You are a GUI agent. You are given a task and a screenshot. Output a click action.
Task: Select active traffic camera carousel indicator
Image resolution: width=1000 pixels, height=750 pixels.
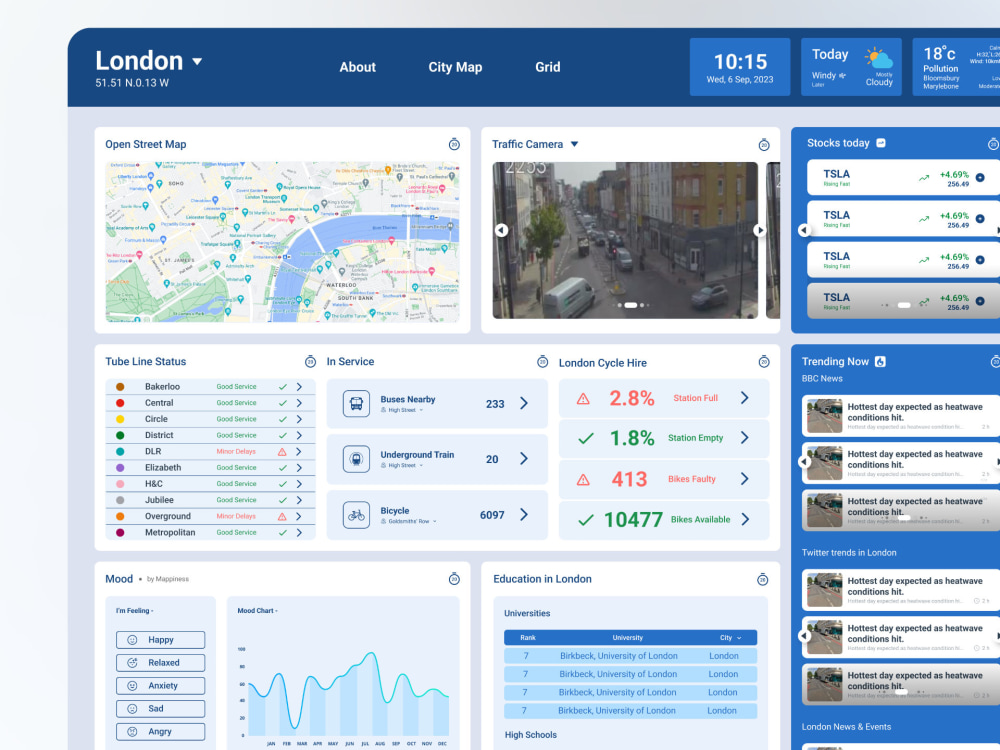pyautogui.click(x=630, y=305)
